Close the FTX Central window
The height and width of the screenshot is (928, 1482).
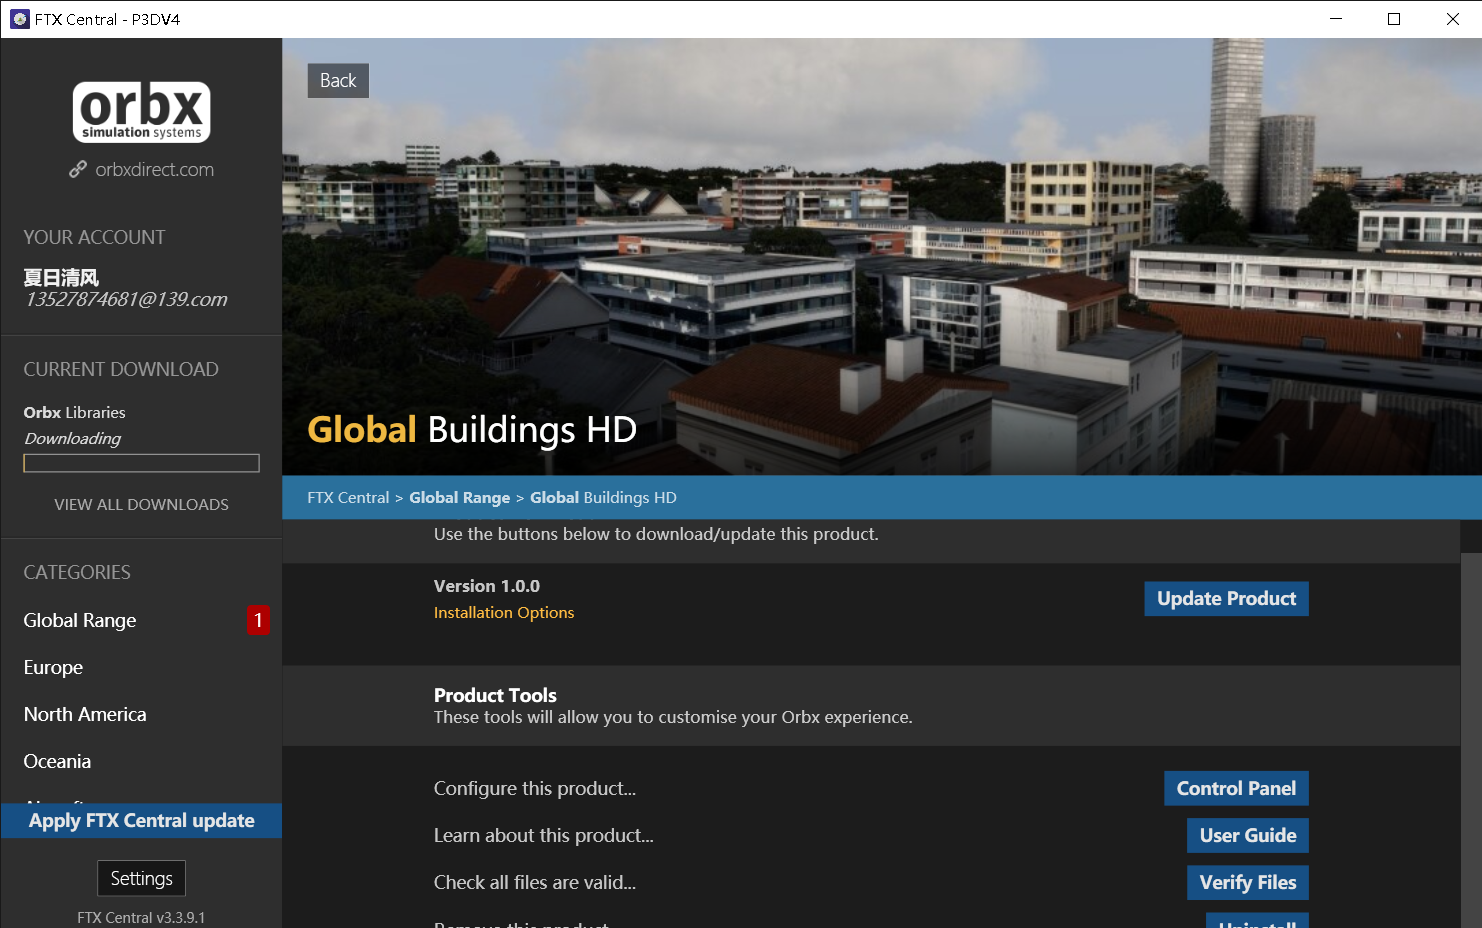(x=1453, y=19)
